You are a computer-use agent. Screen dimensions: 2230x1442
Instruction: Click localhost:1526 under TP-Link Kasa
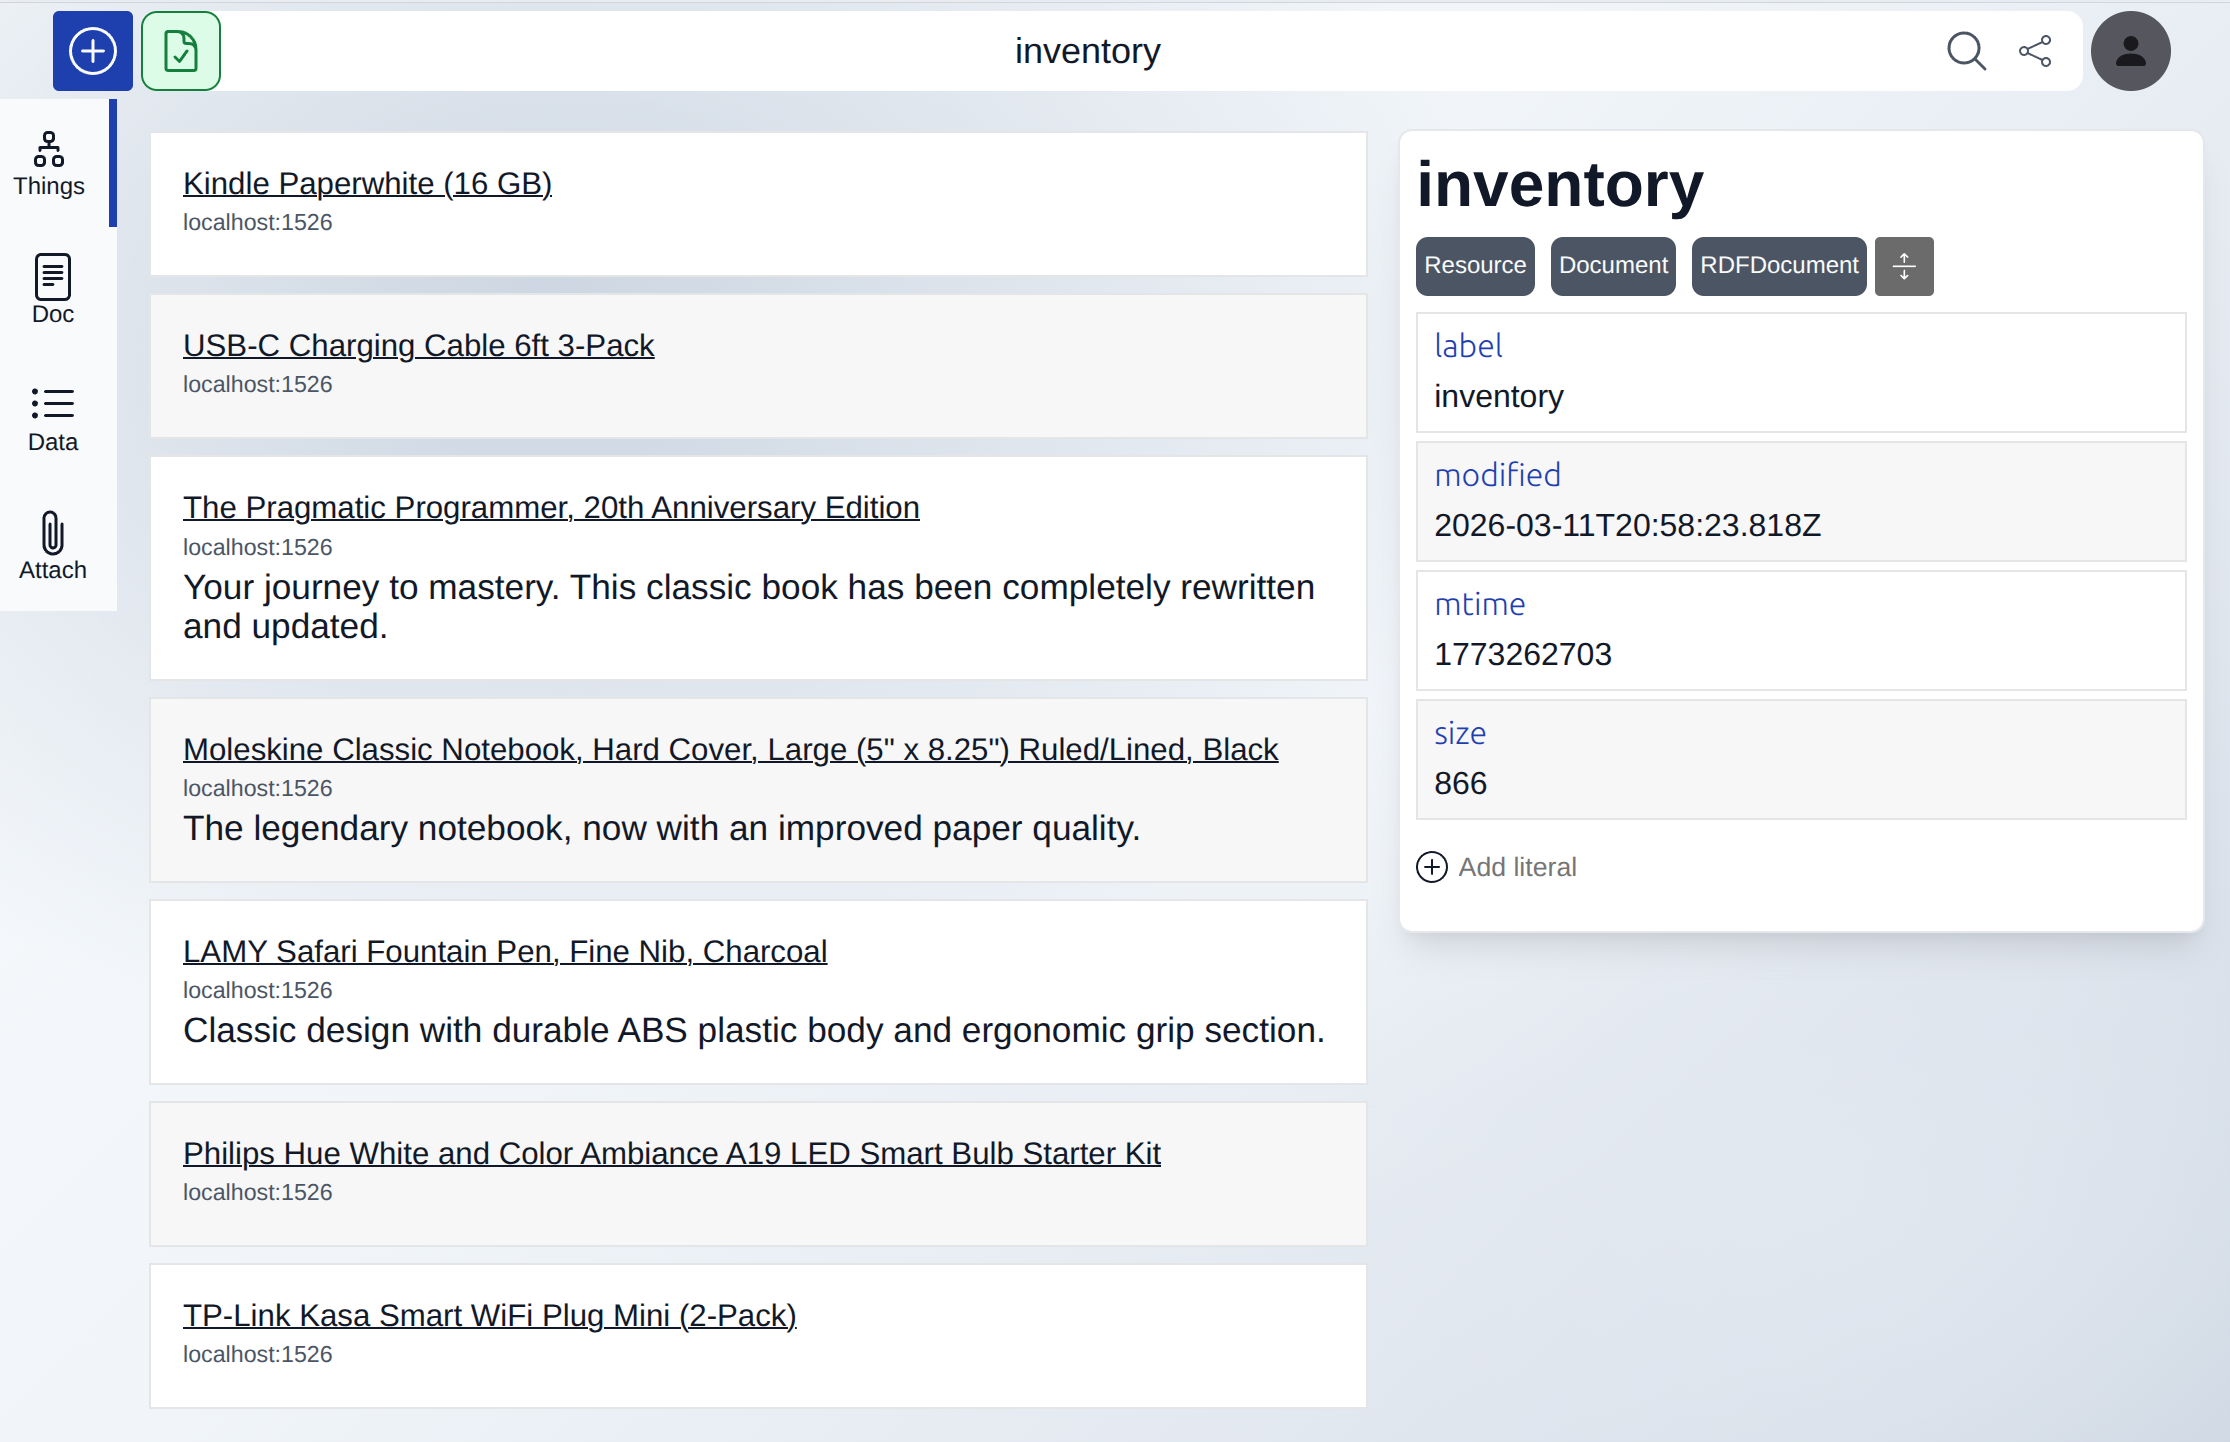click(x=257, y=1354)
